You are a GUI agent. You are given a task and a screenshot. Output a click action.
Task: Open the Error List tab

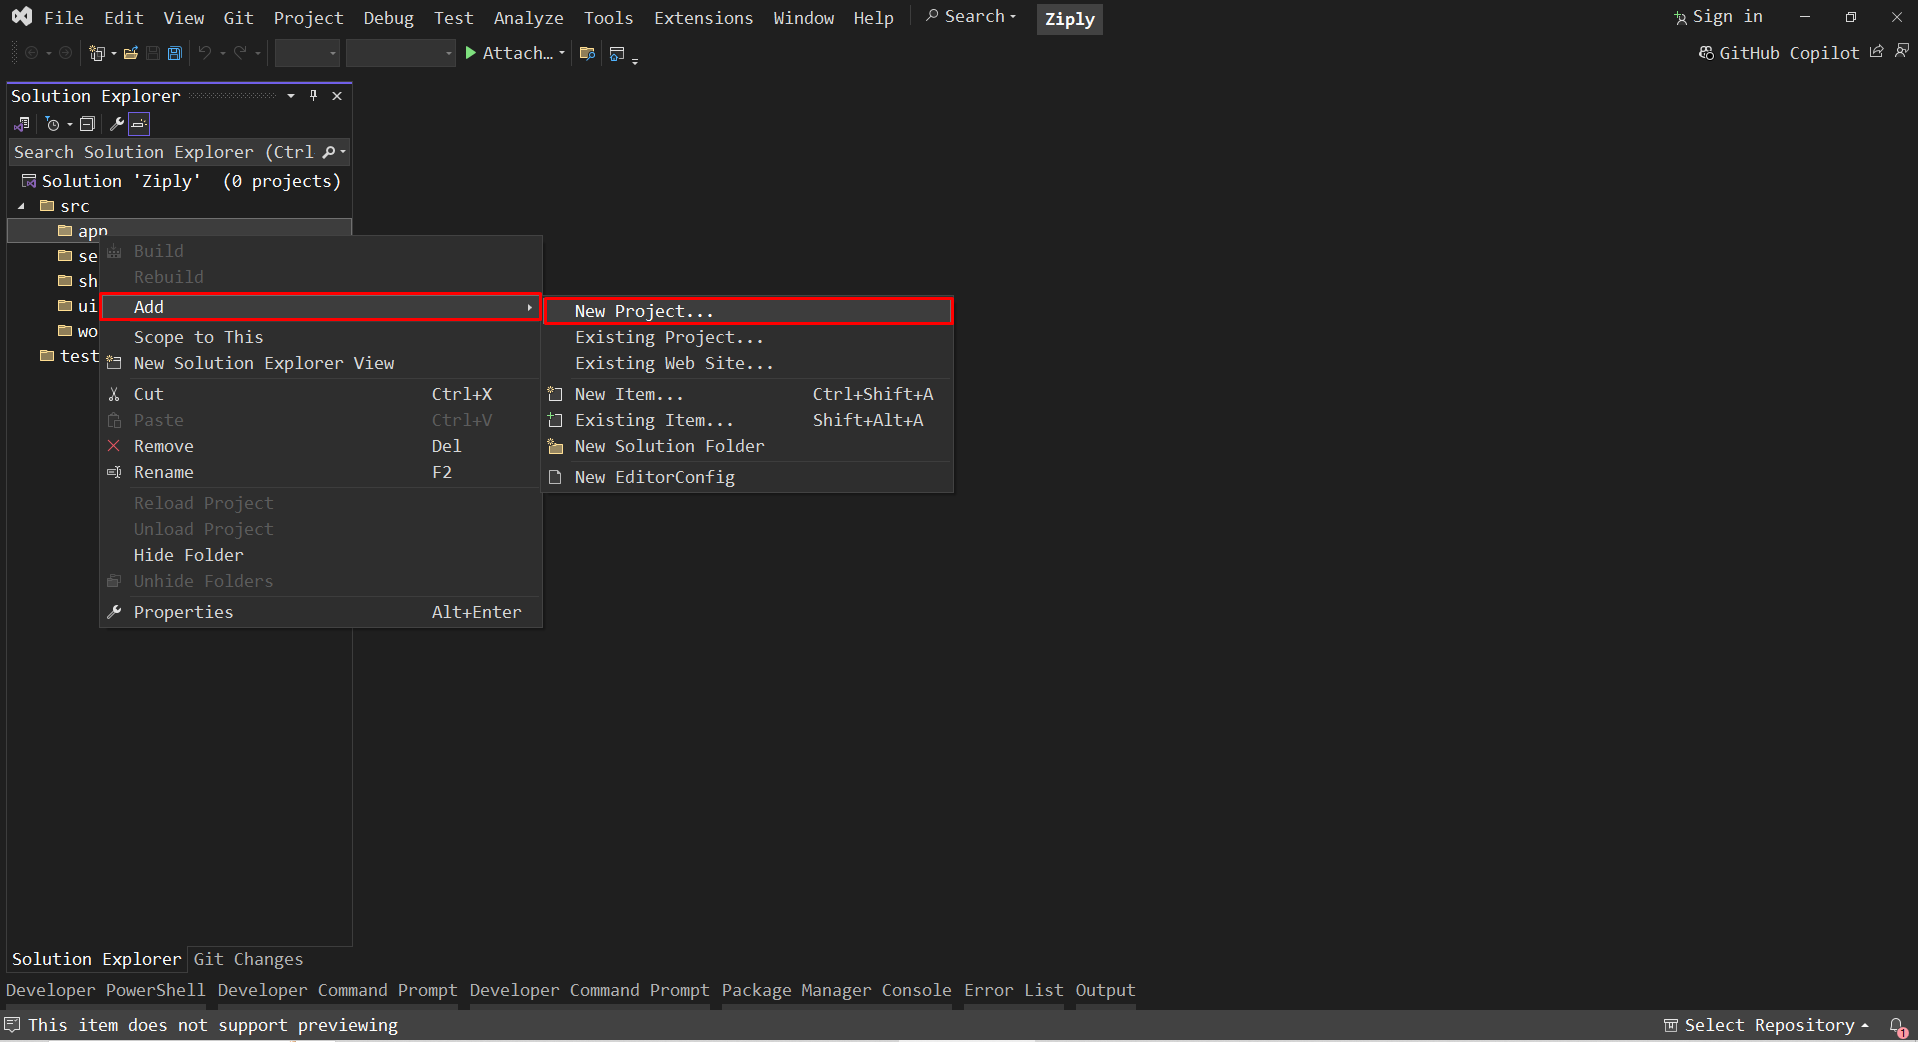point(1013,990)
